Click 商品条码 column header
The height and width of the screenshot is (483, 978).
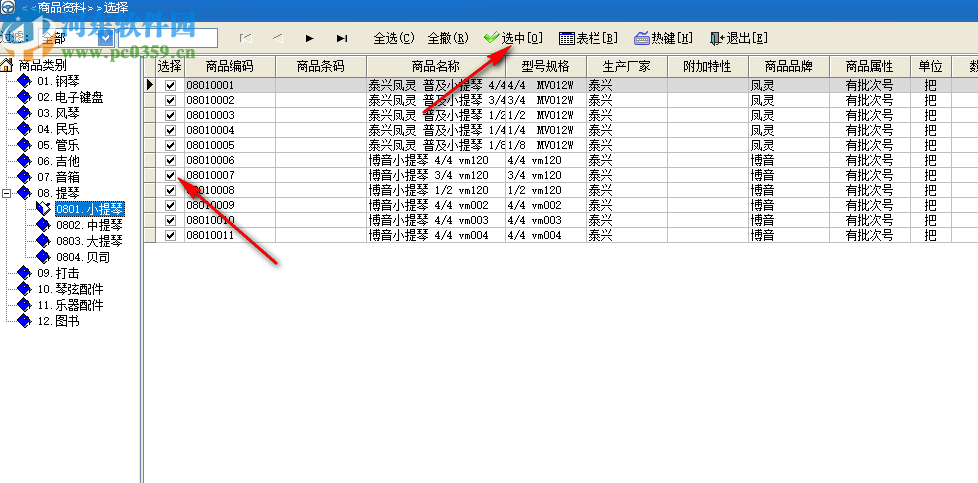pos(321,67)
